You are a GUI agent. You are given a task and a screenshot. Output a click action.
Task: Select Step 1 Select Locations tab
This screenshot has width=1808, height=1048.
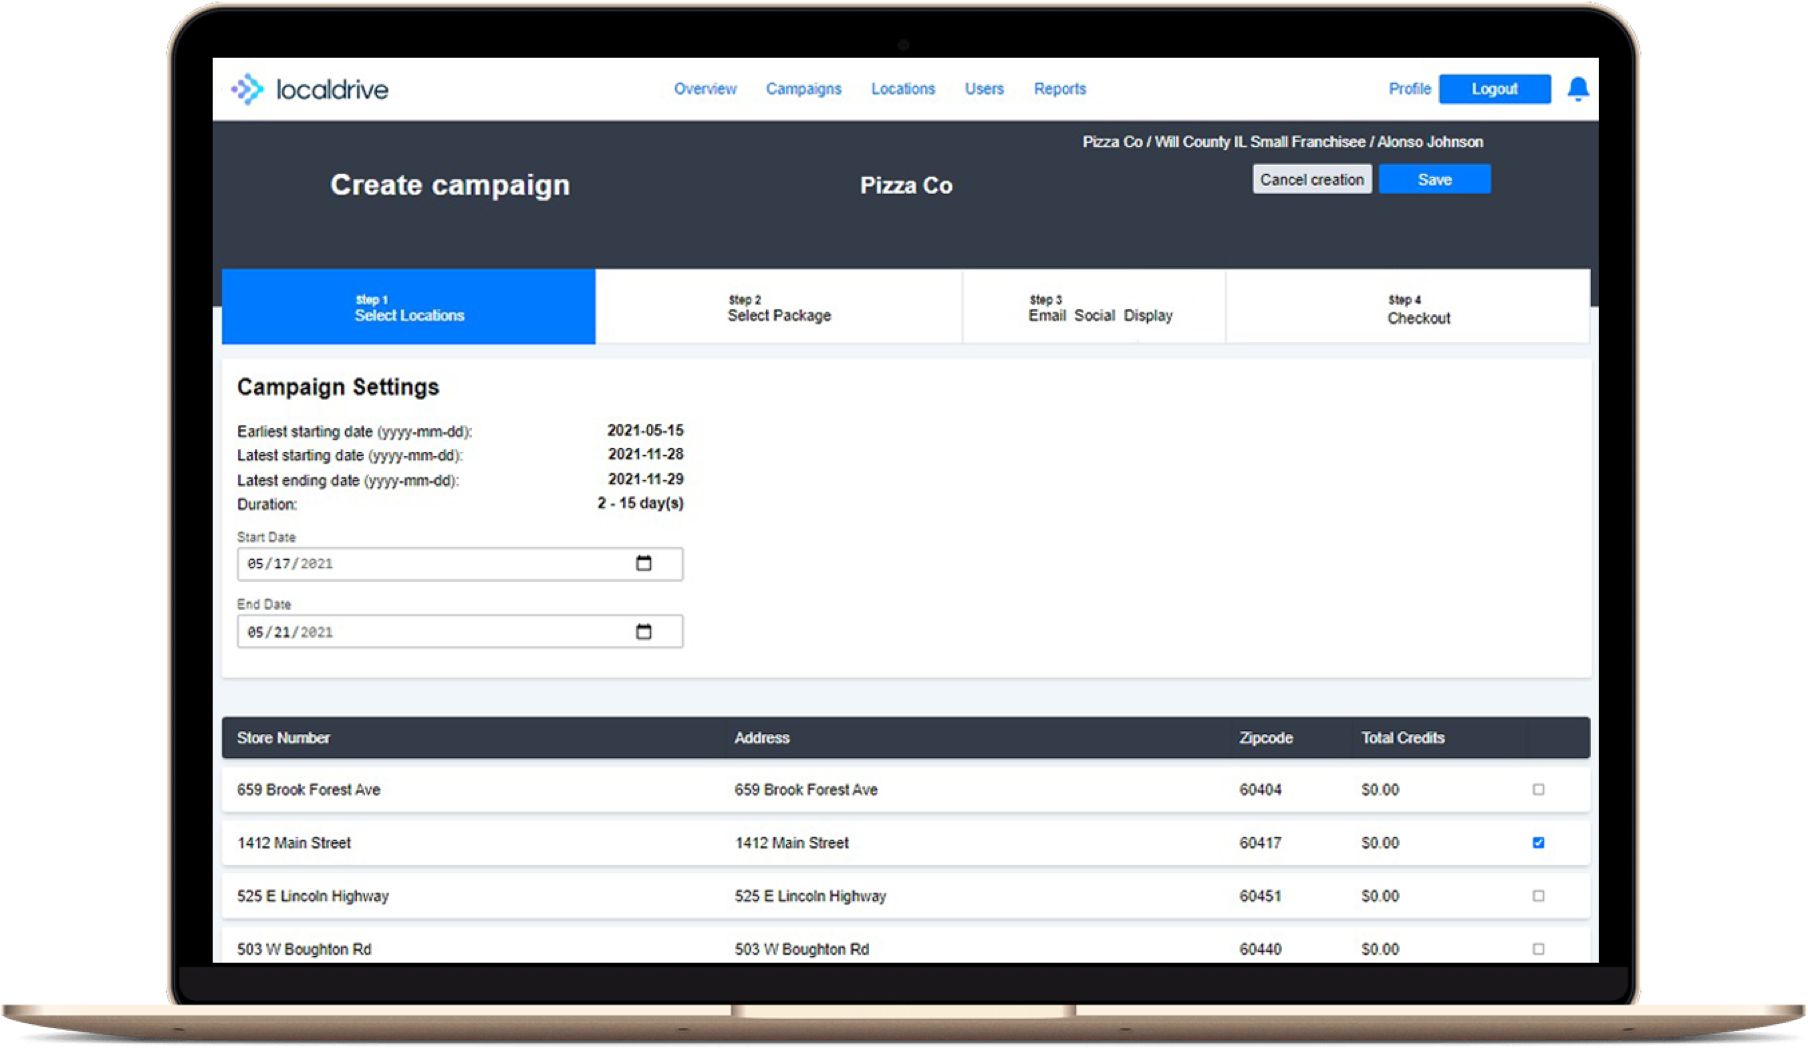pyautogui.click(x=409, y=306)
